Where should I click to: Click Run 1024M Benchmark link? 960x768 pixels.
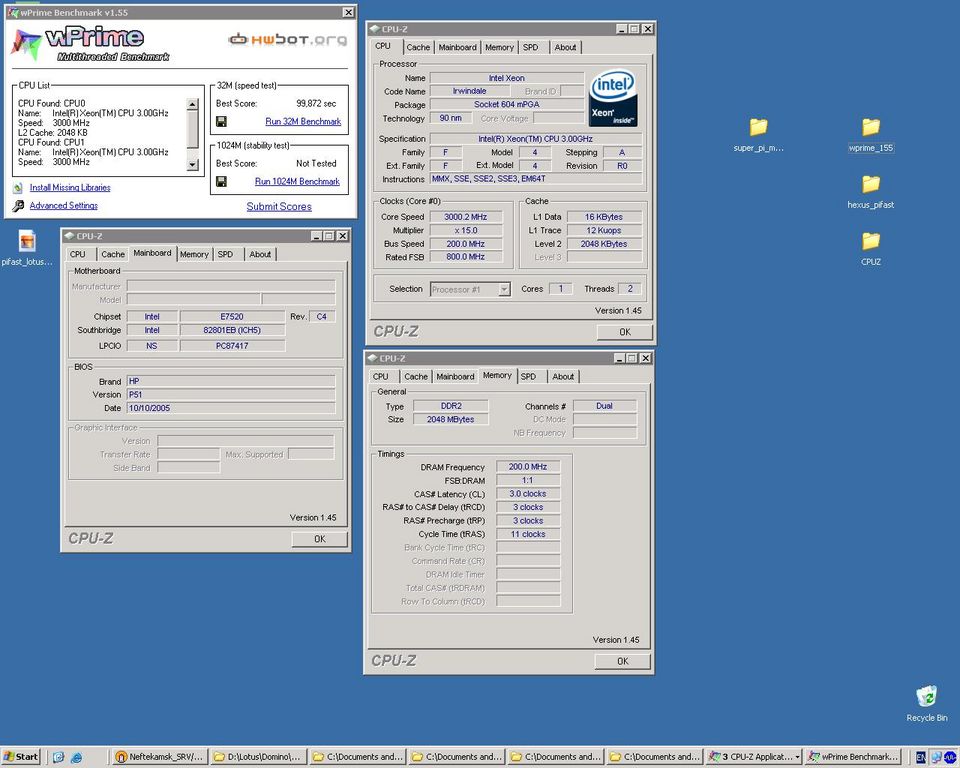(x=297, y=181)
